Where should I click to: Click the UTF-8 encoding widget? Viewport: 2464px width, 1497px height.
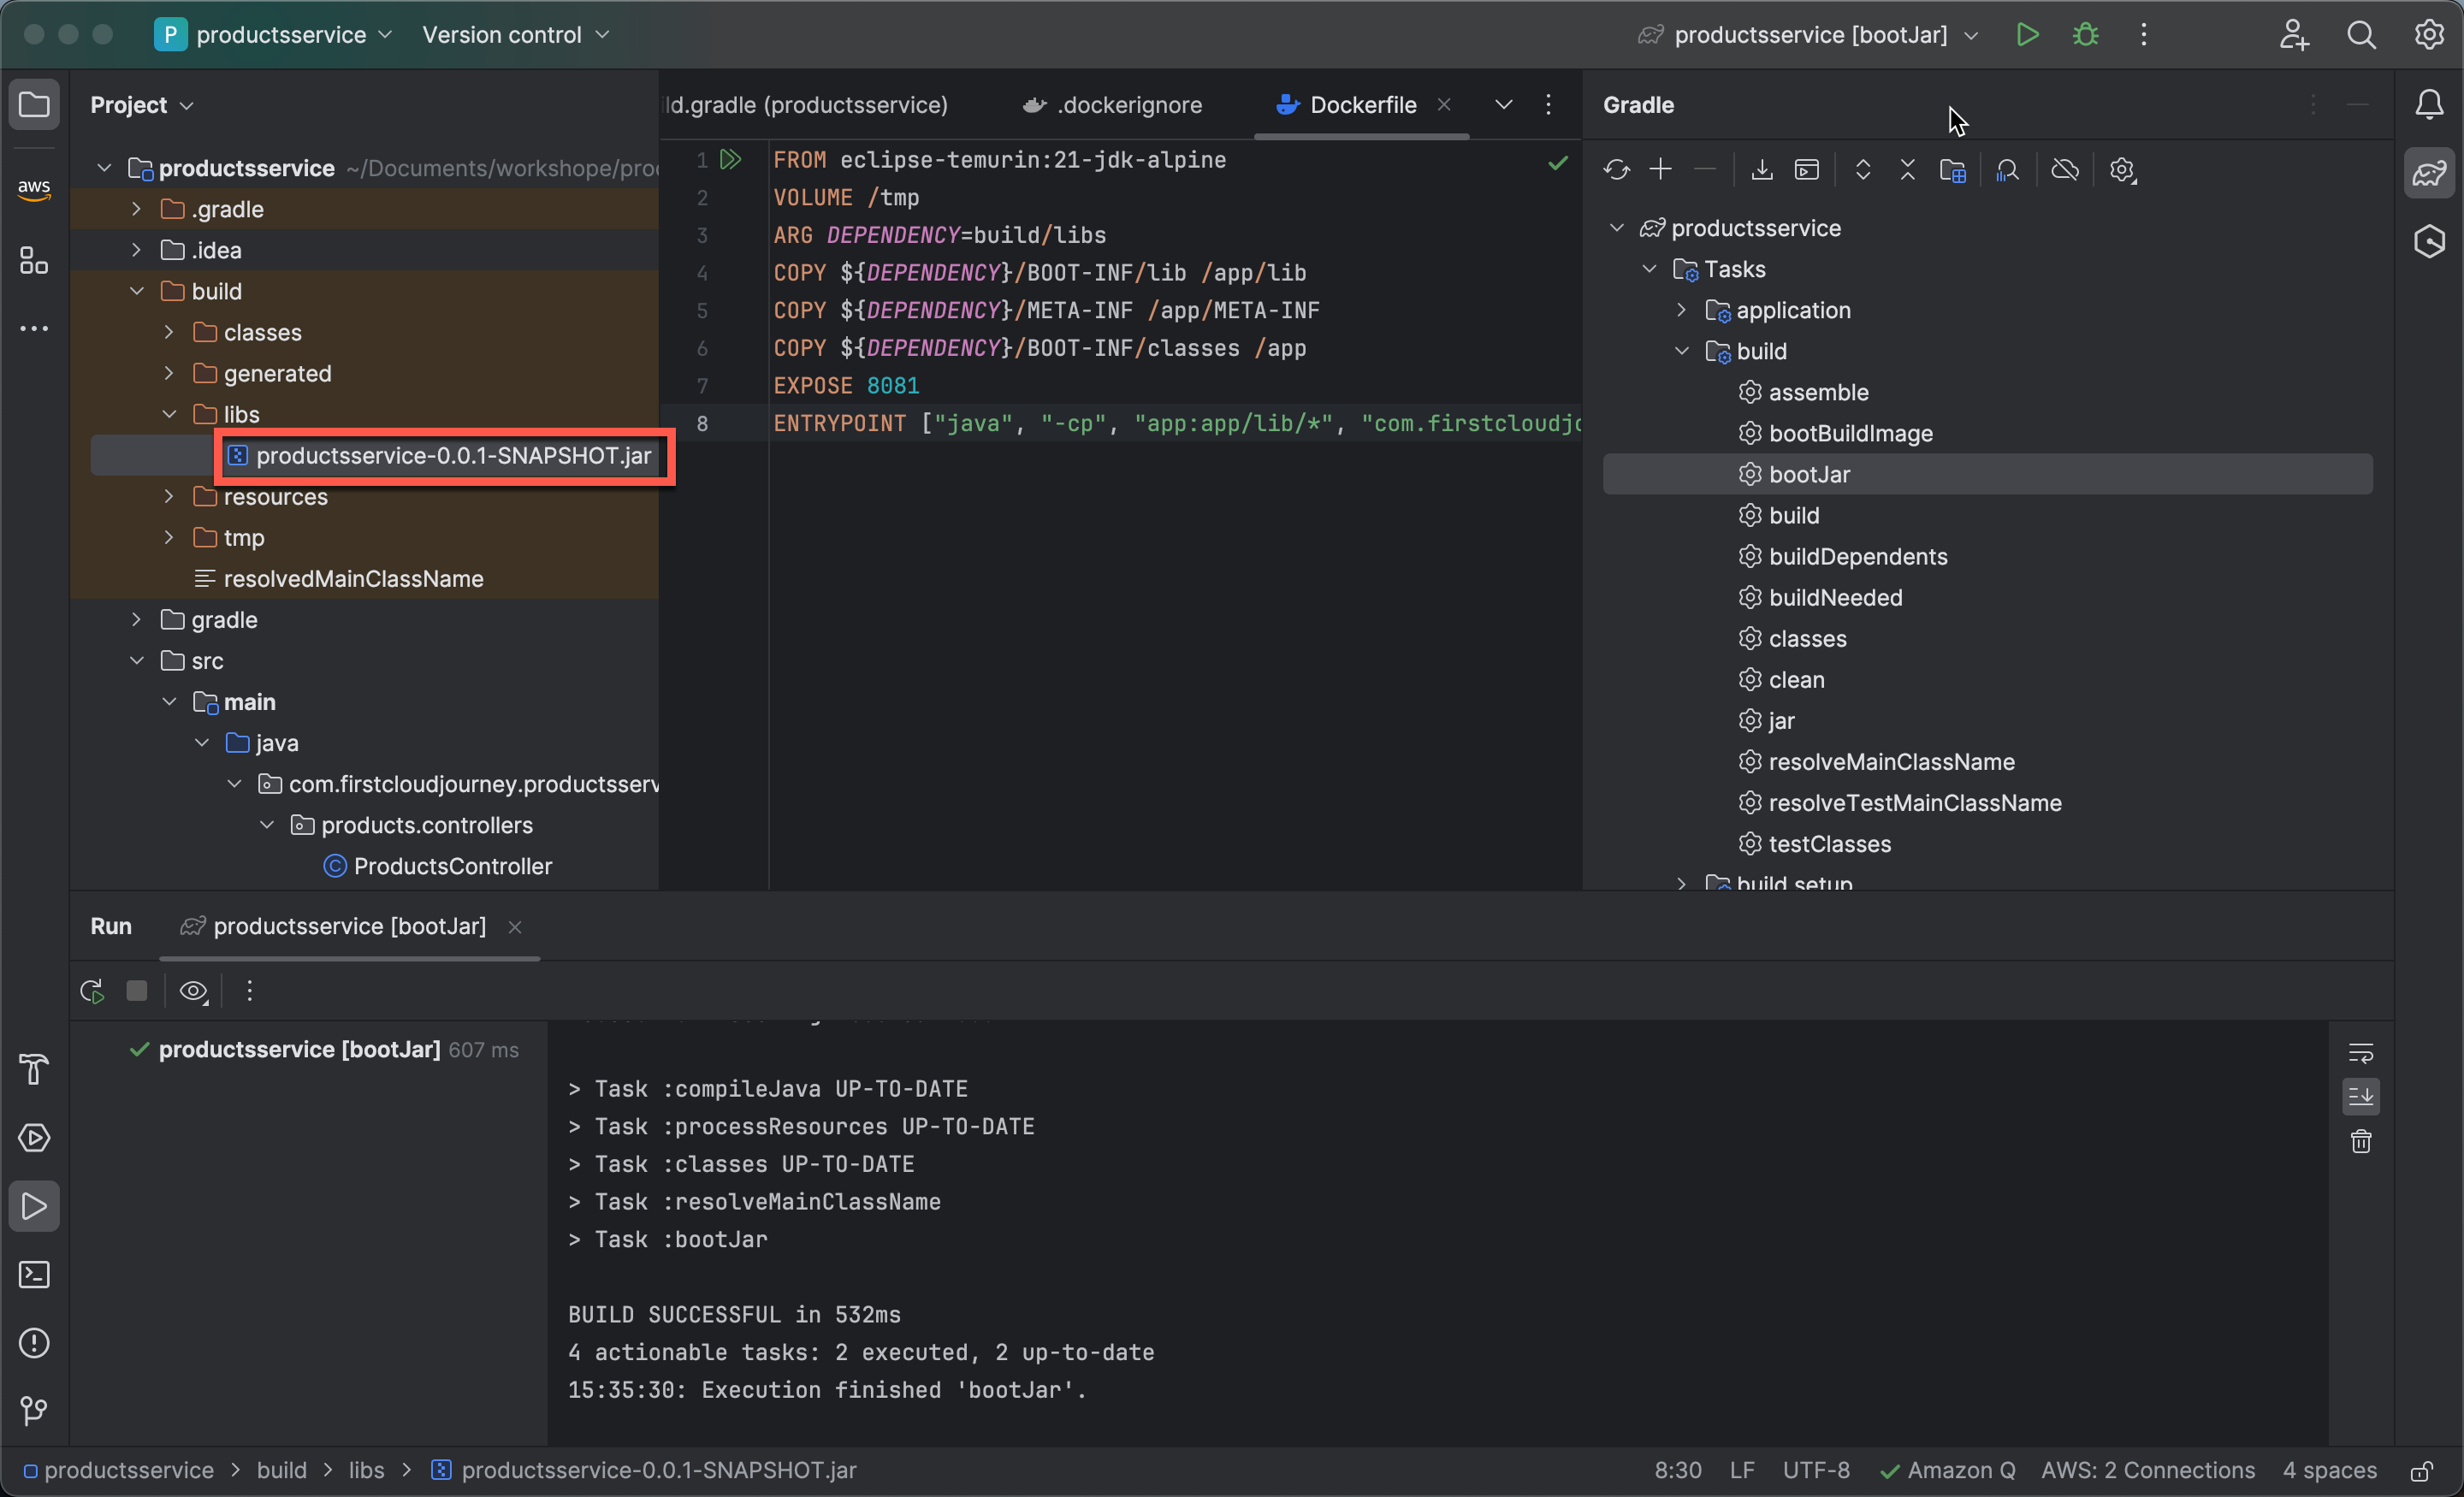pyautogui.click(x=1816, y=1471)
